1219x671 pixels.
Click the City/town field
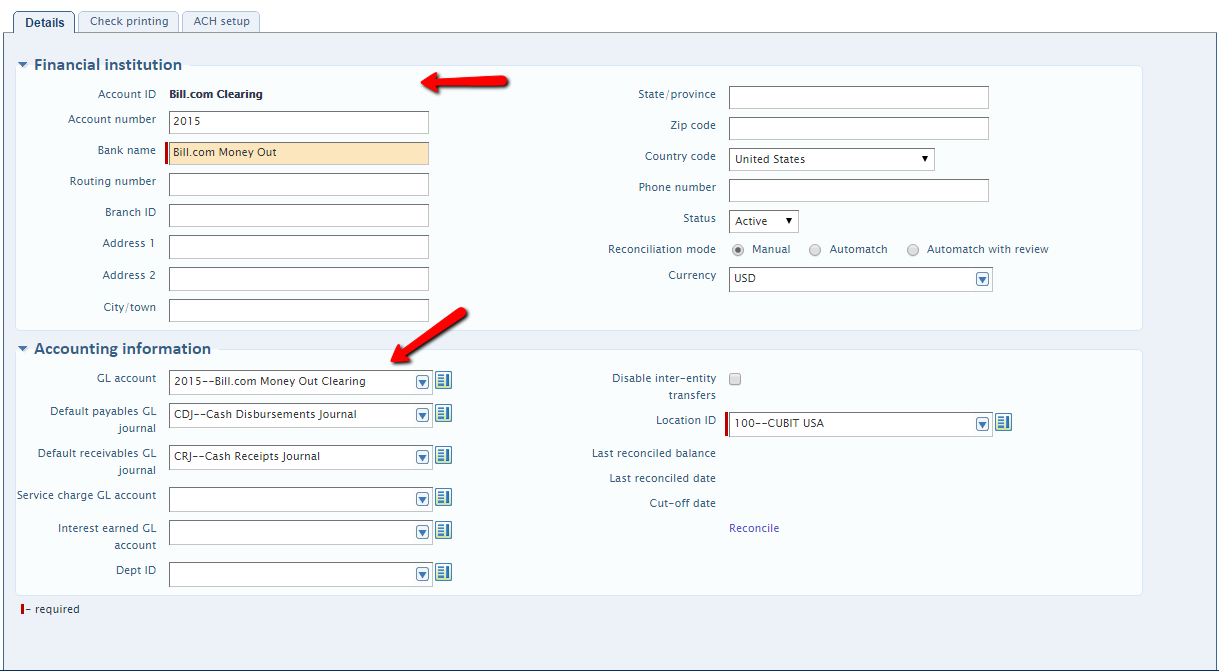click(x=299, y=310)
